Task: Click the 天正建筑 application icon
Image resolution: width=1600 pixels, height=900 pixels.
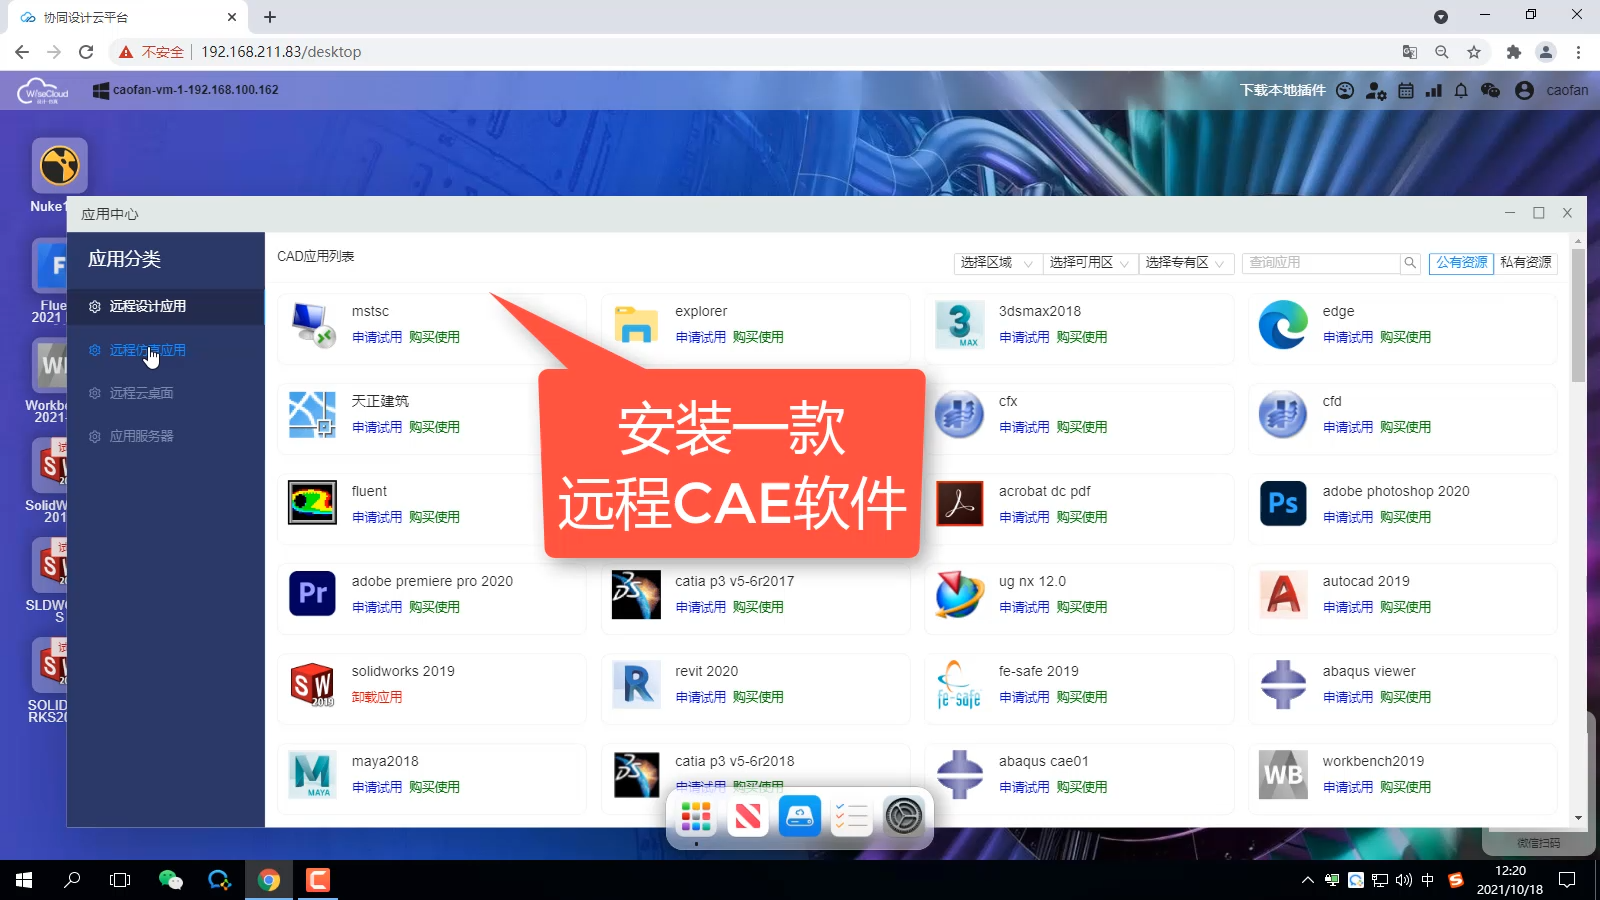Action: [x=313, y=415]
